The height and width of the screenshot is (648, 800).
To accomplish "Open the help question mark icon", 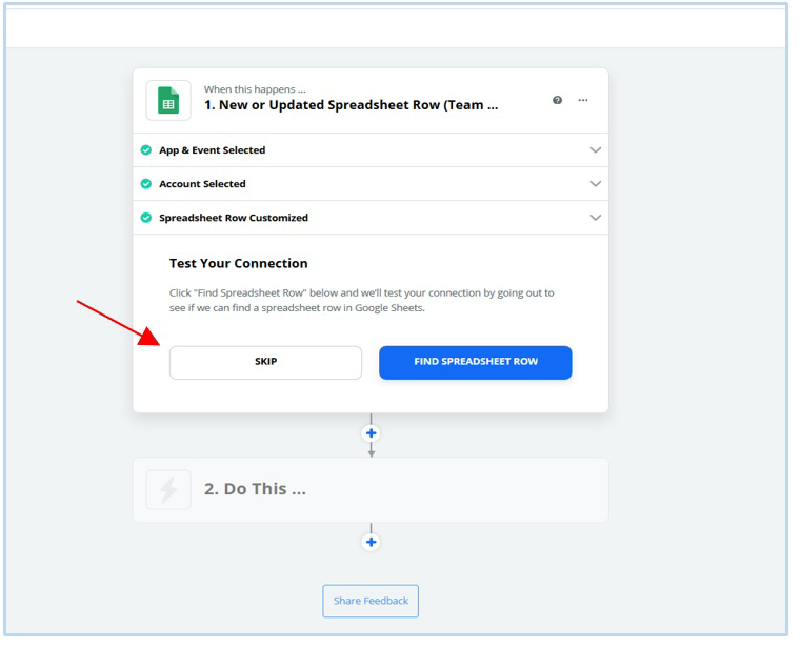I will click(x=557, y=100).
